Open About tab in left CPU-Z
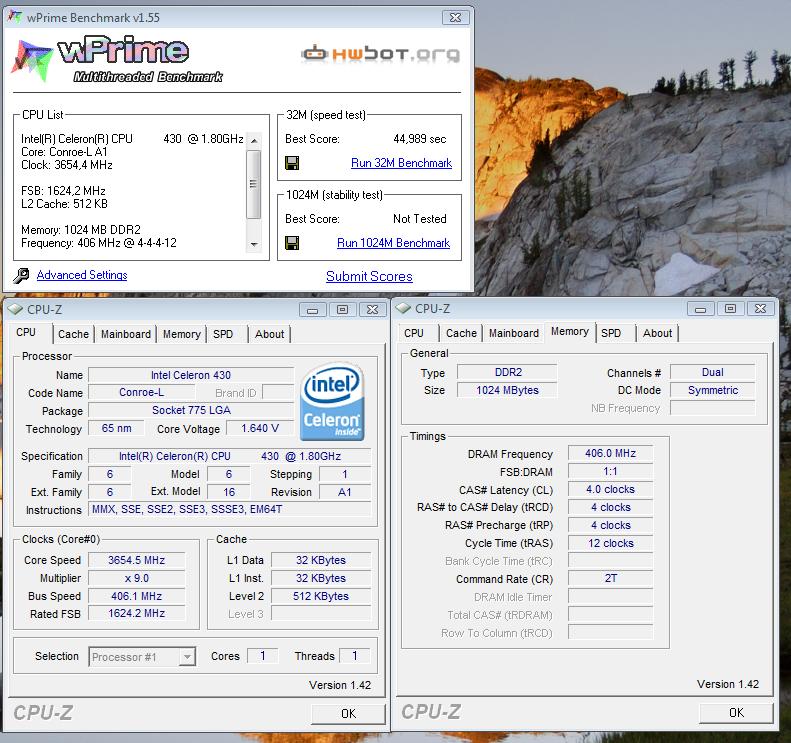The height and width of the screenshot is (743, 791). click(269, 334)
